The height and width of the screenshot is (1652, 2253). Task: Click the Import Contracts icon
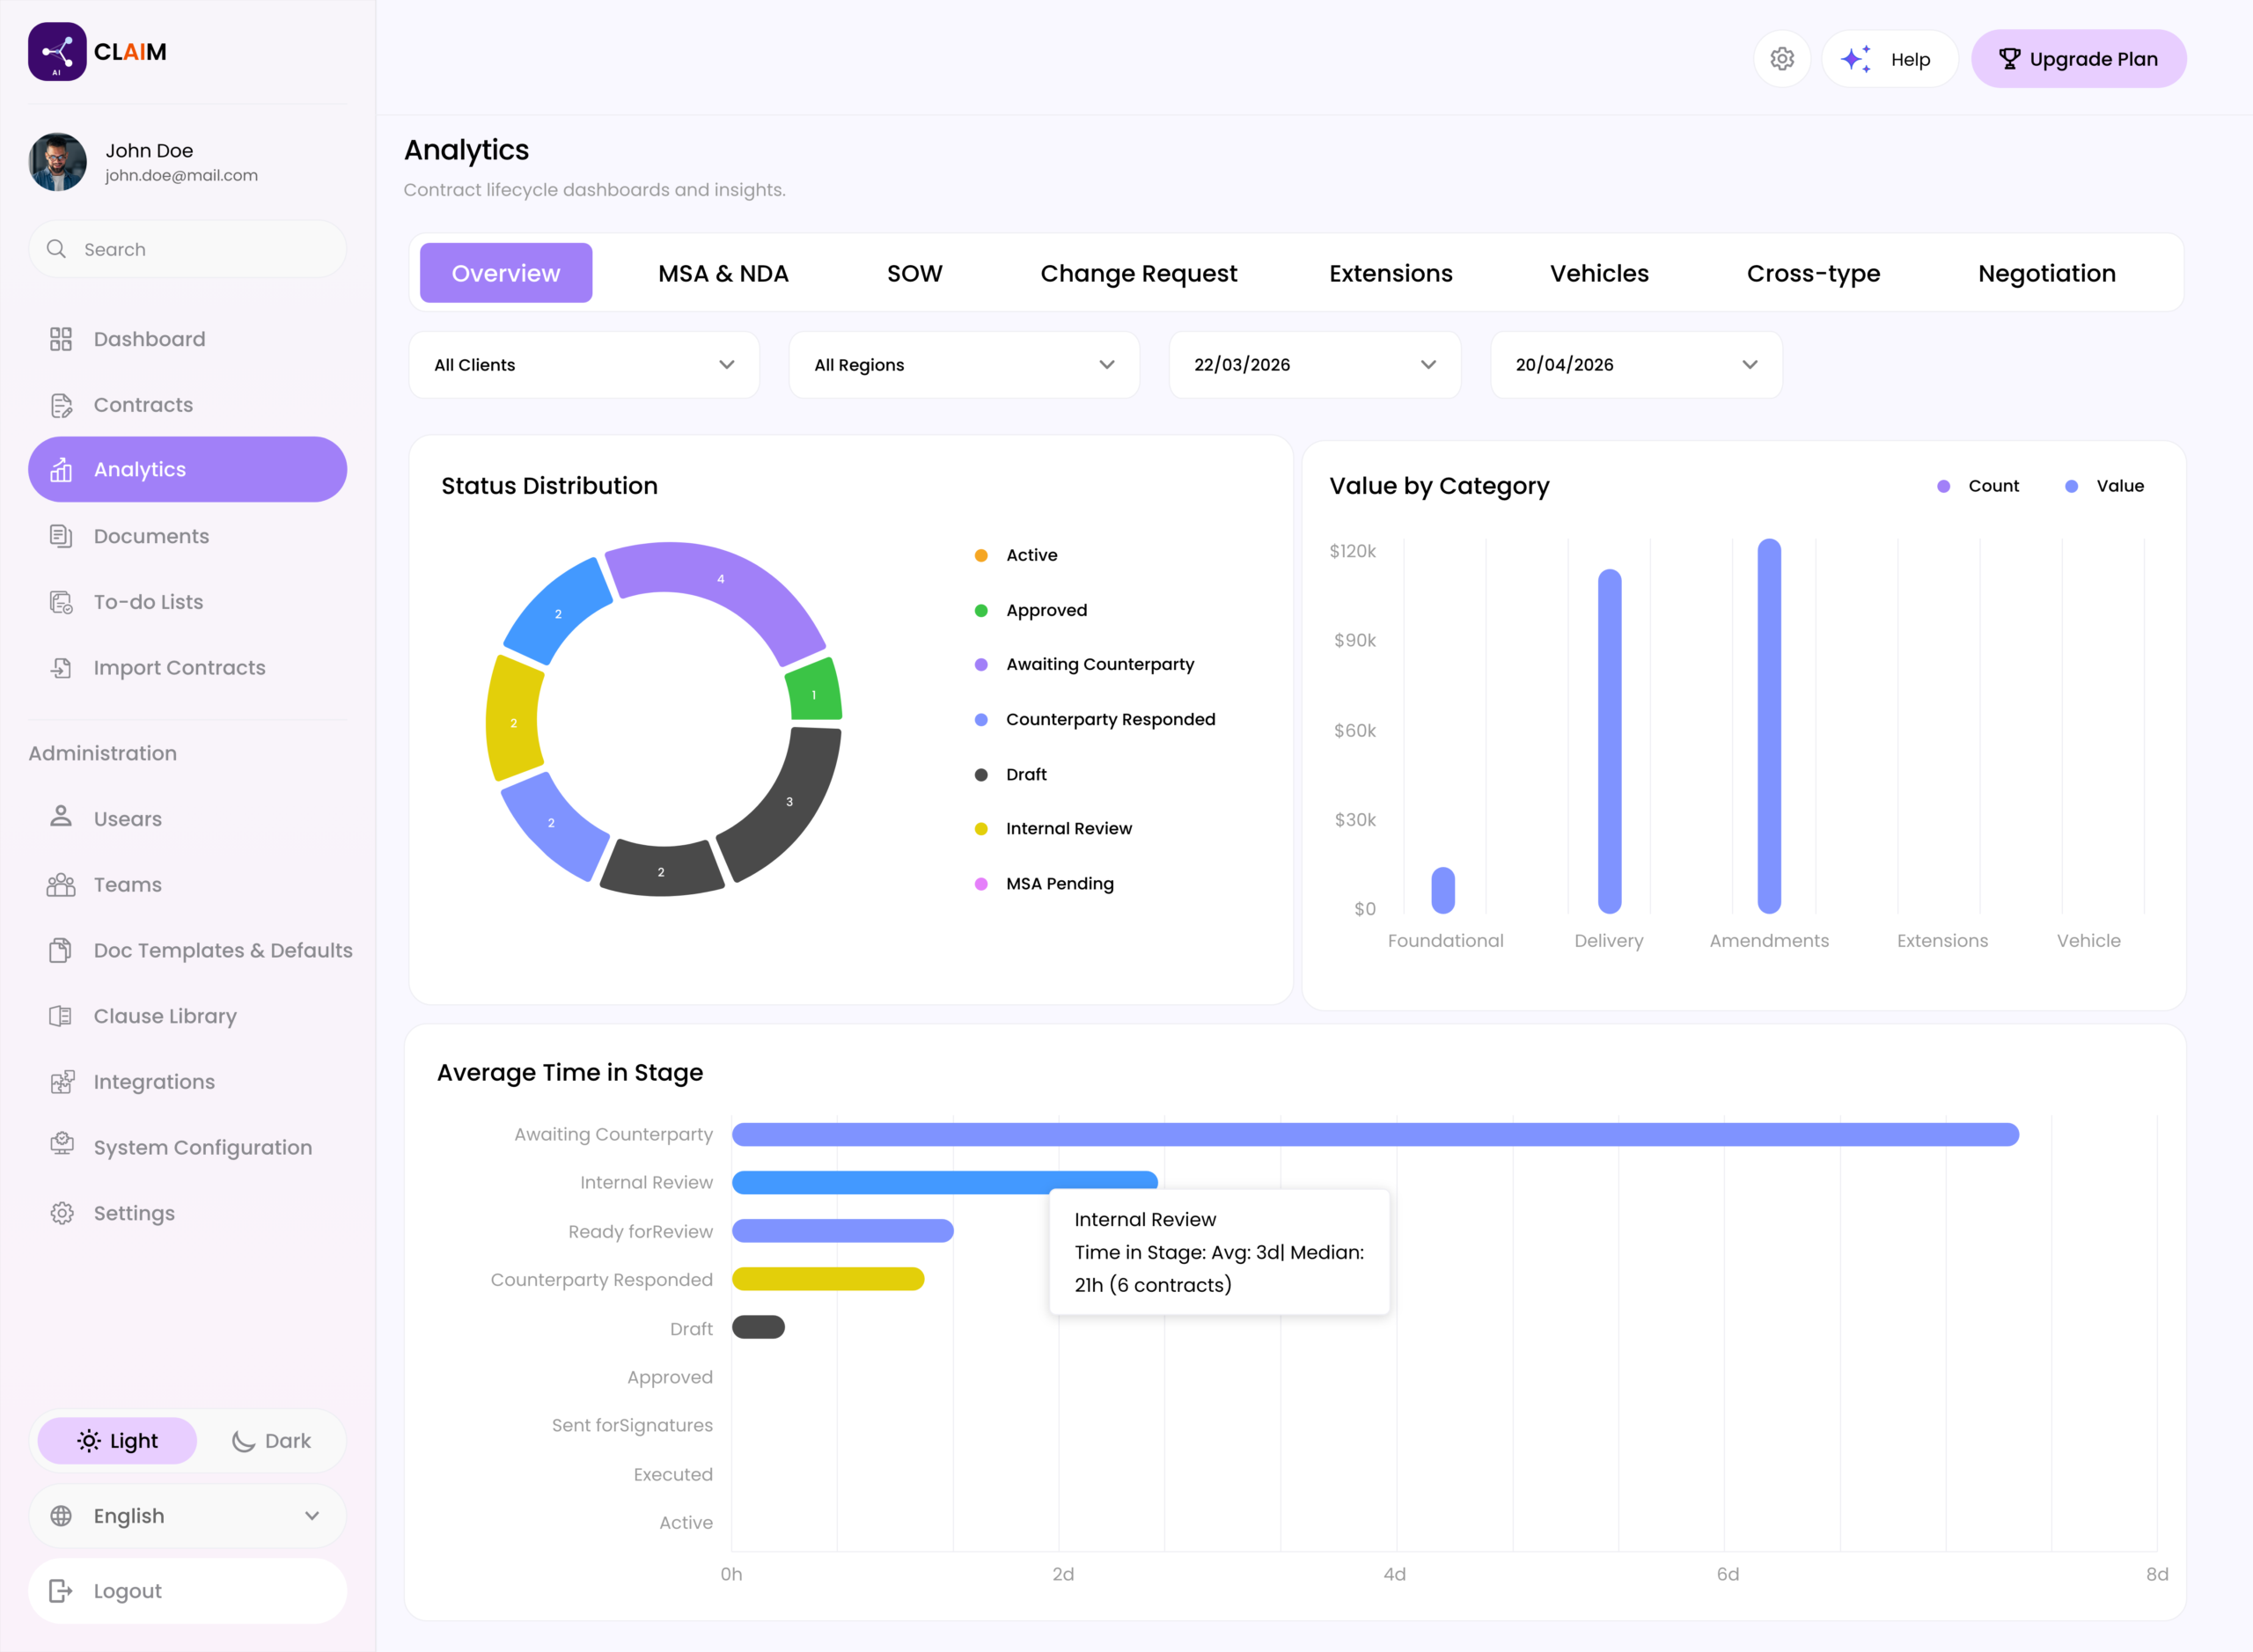[61, 668]
